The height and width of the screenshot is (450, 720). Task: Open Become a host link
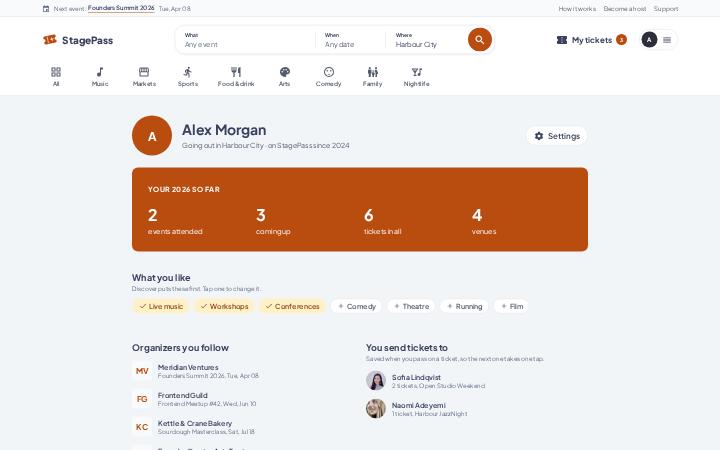pyautogui.click(x=624, y=9)
